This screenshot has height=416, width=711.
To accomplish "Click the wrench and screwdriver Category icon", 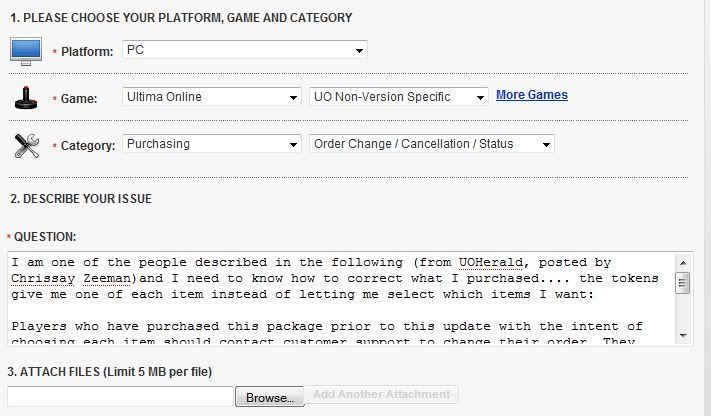I will point(27,146).
